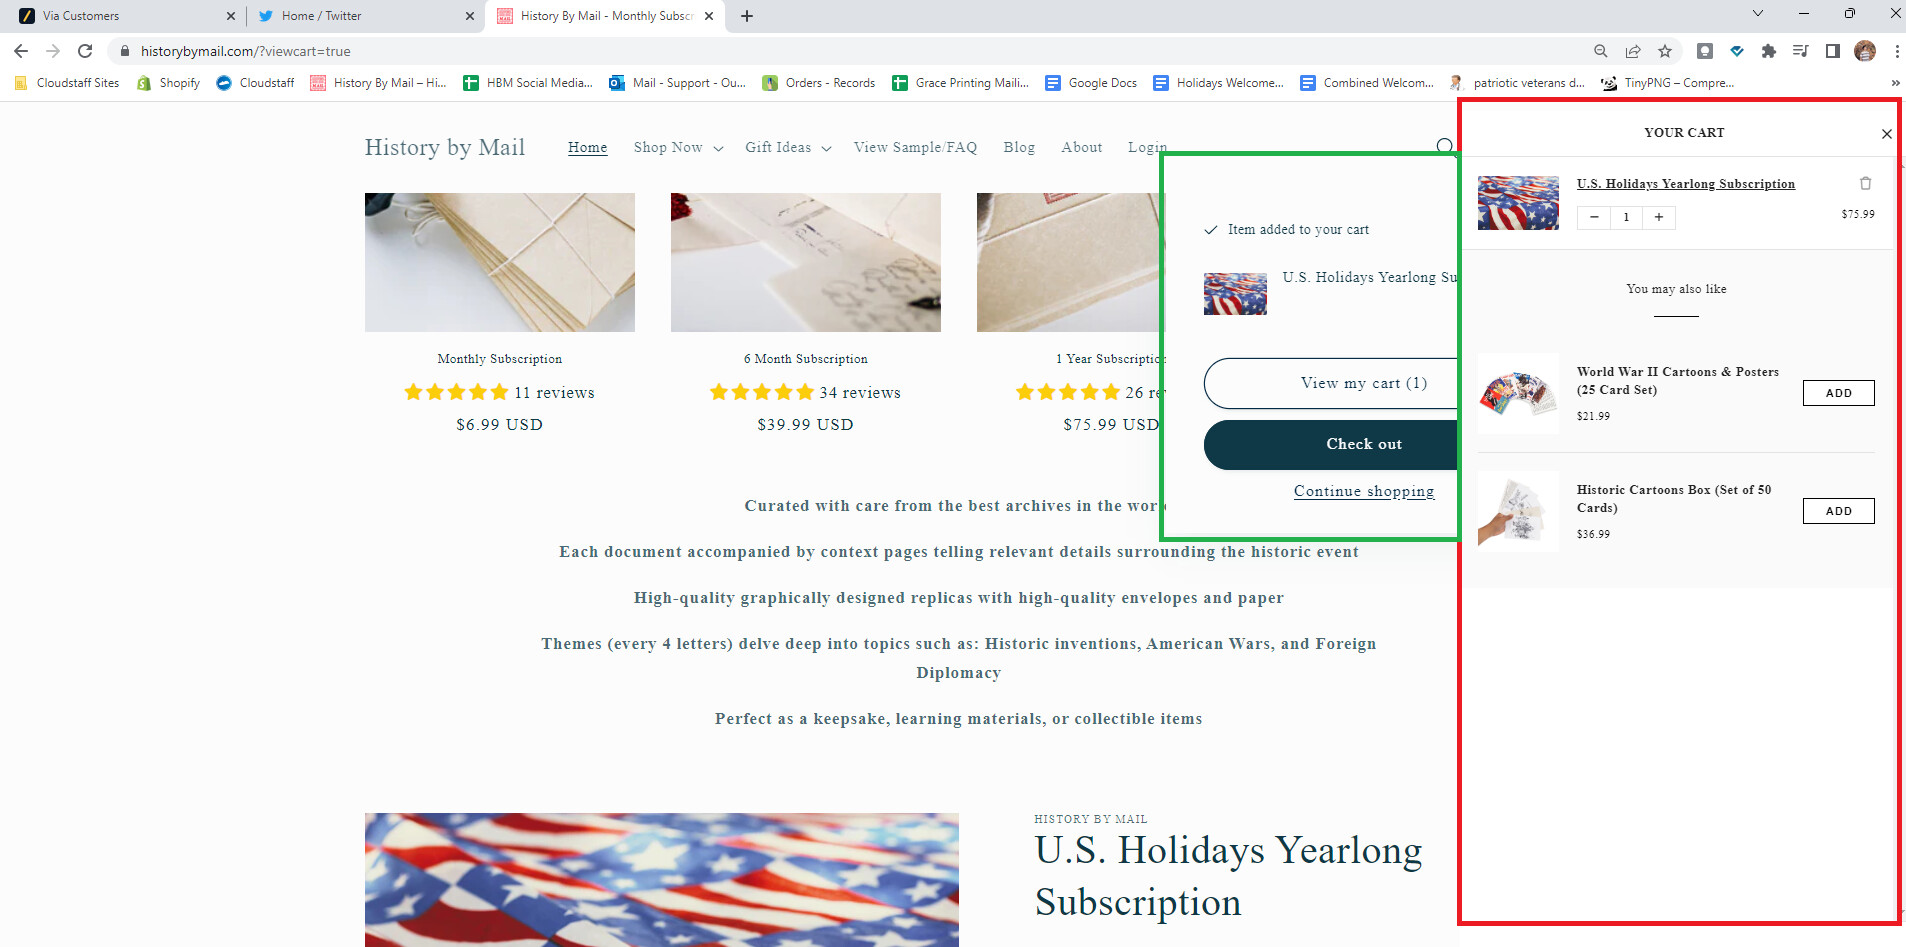This screenshot has height=947, width=1906.
Task: Click the page zoom magnifier in address bar
Action: (1601, 51)
